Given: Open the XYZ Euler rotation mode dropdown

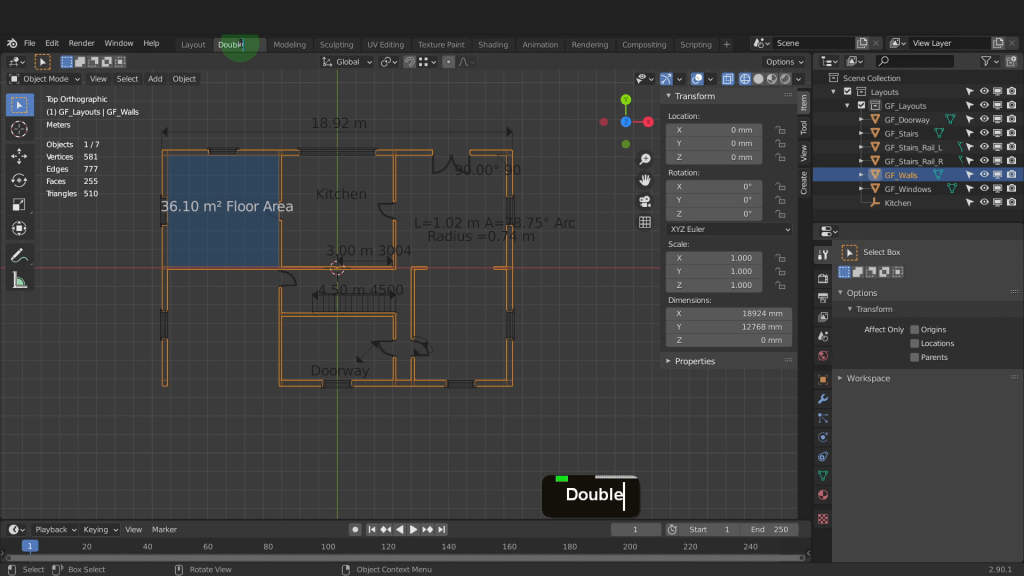Looking at the screenshot, I should point(729,229).
